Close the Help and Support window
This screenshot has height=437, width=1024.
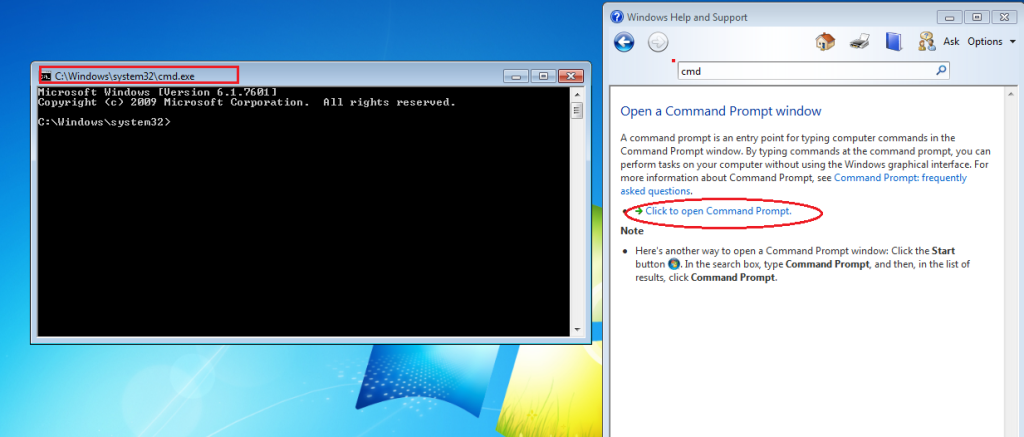1004,18
